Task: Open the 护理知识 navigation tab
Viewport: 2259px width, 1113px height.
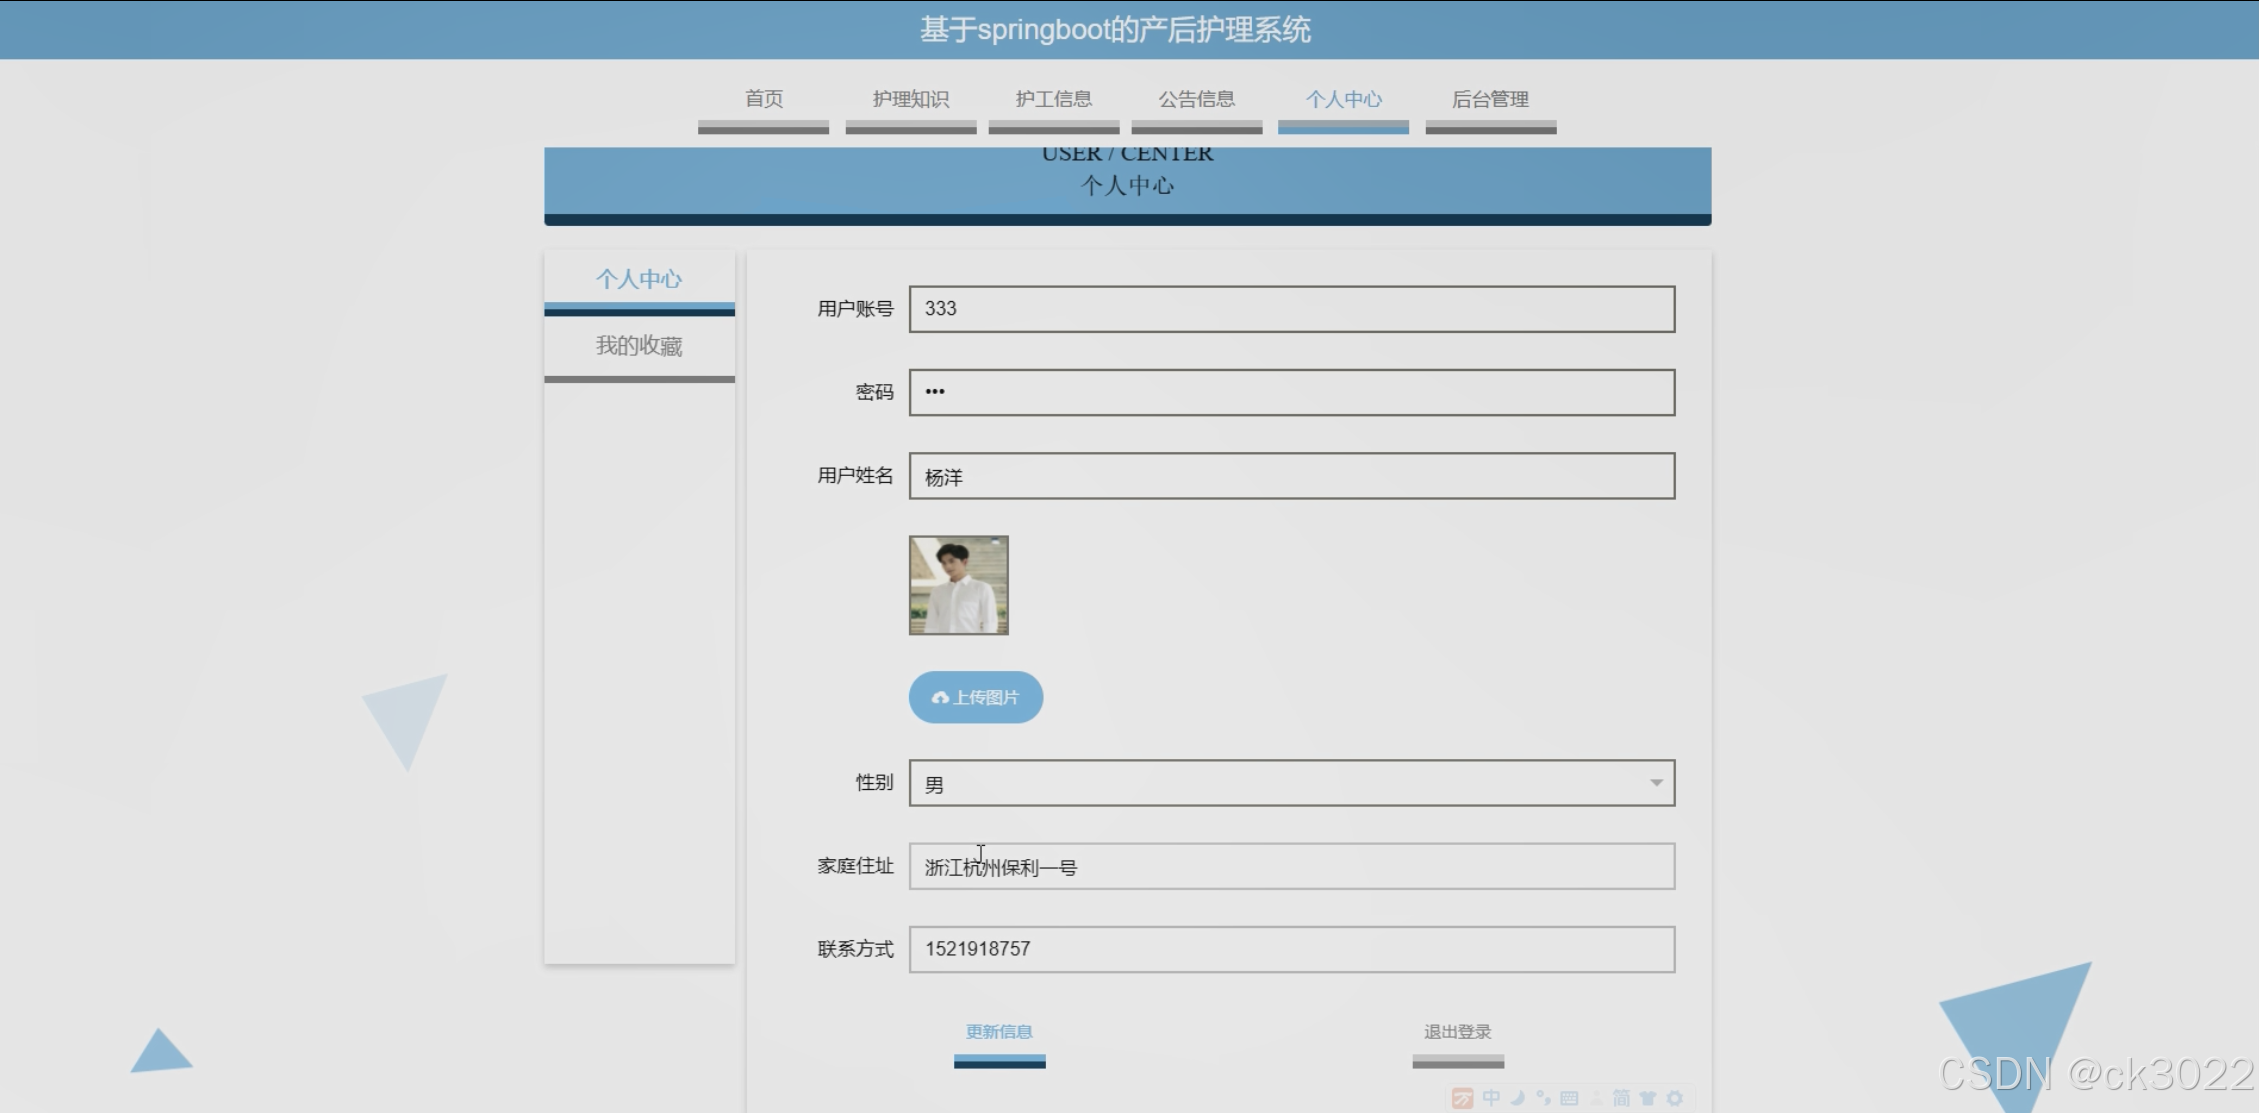Action: pyautogui.click(x=910, y=99)
